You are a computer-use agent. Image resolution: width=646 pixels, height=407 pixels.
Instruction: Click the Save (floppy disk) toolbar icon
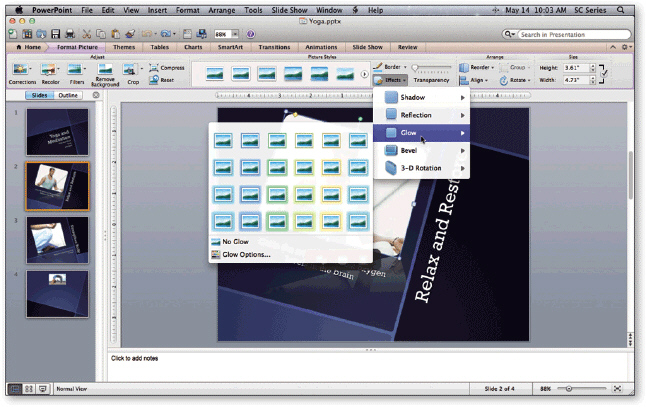56,34
